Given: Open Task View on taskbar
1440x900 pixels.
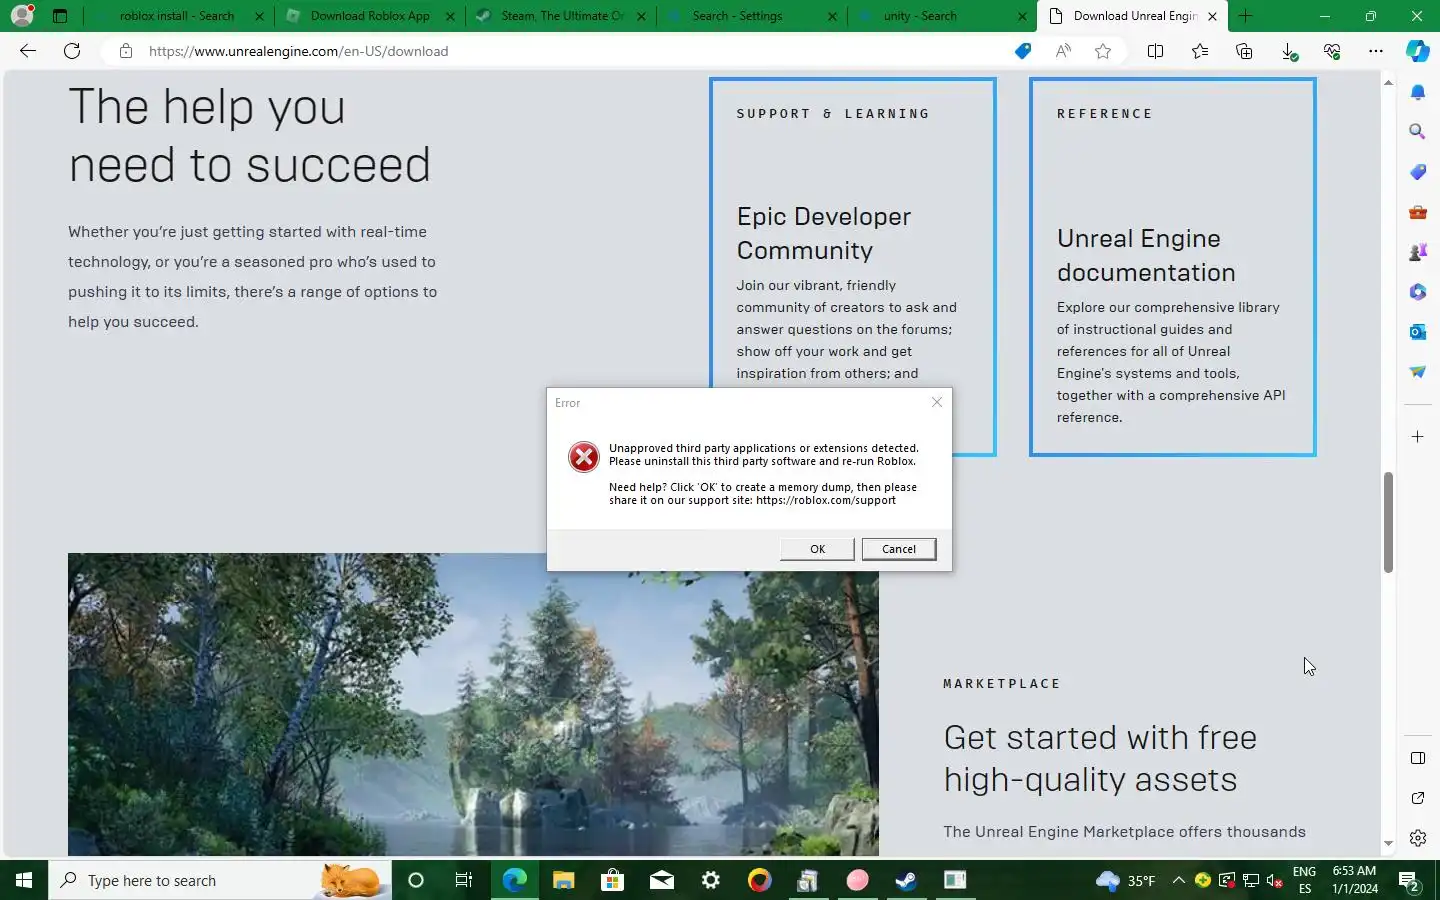Looking at the screenshot, I should (x=464, y=880).
